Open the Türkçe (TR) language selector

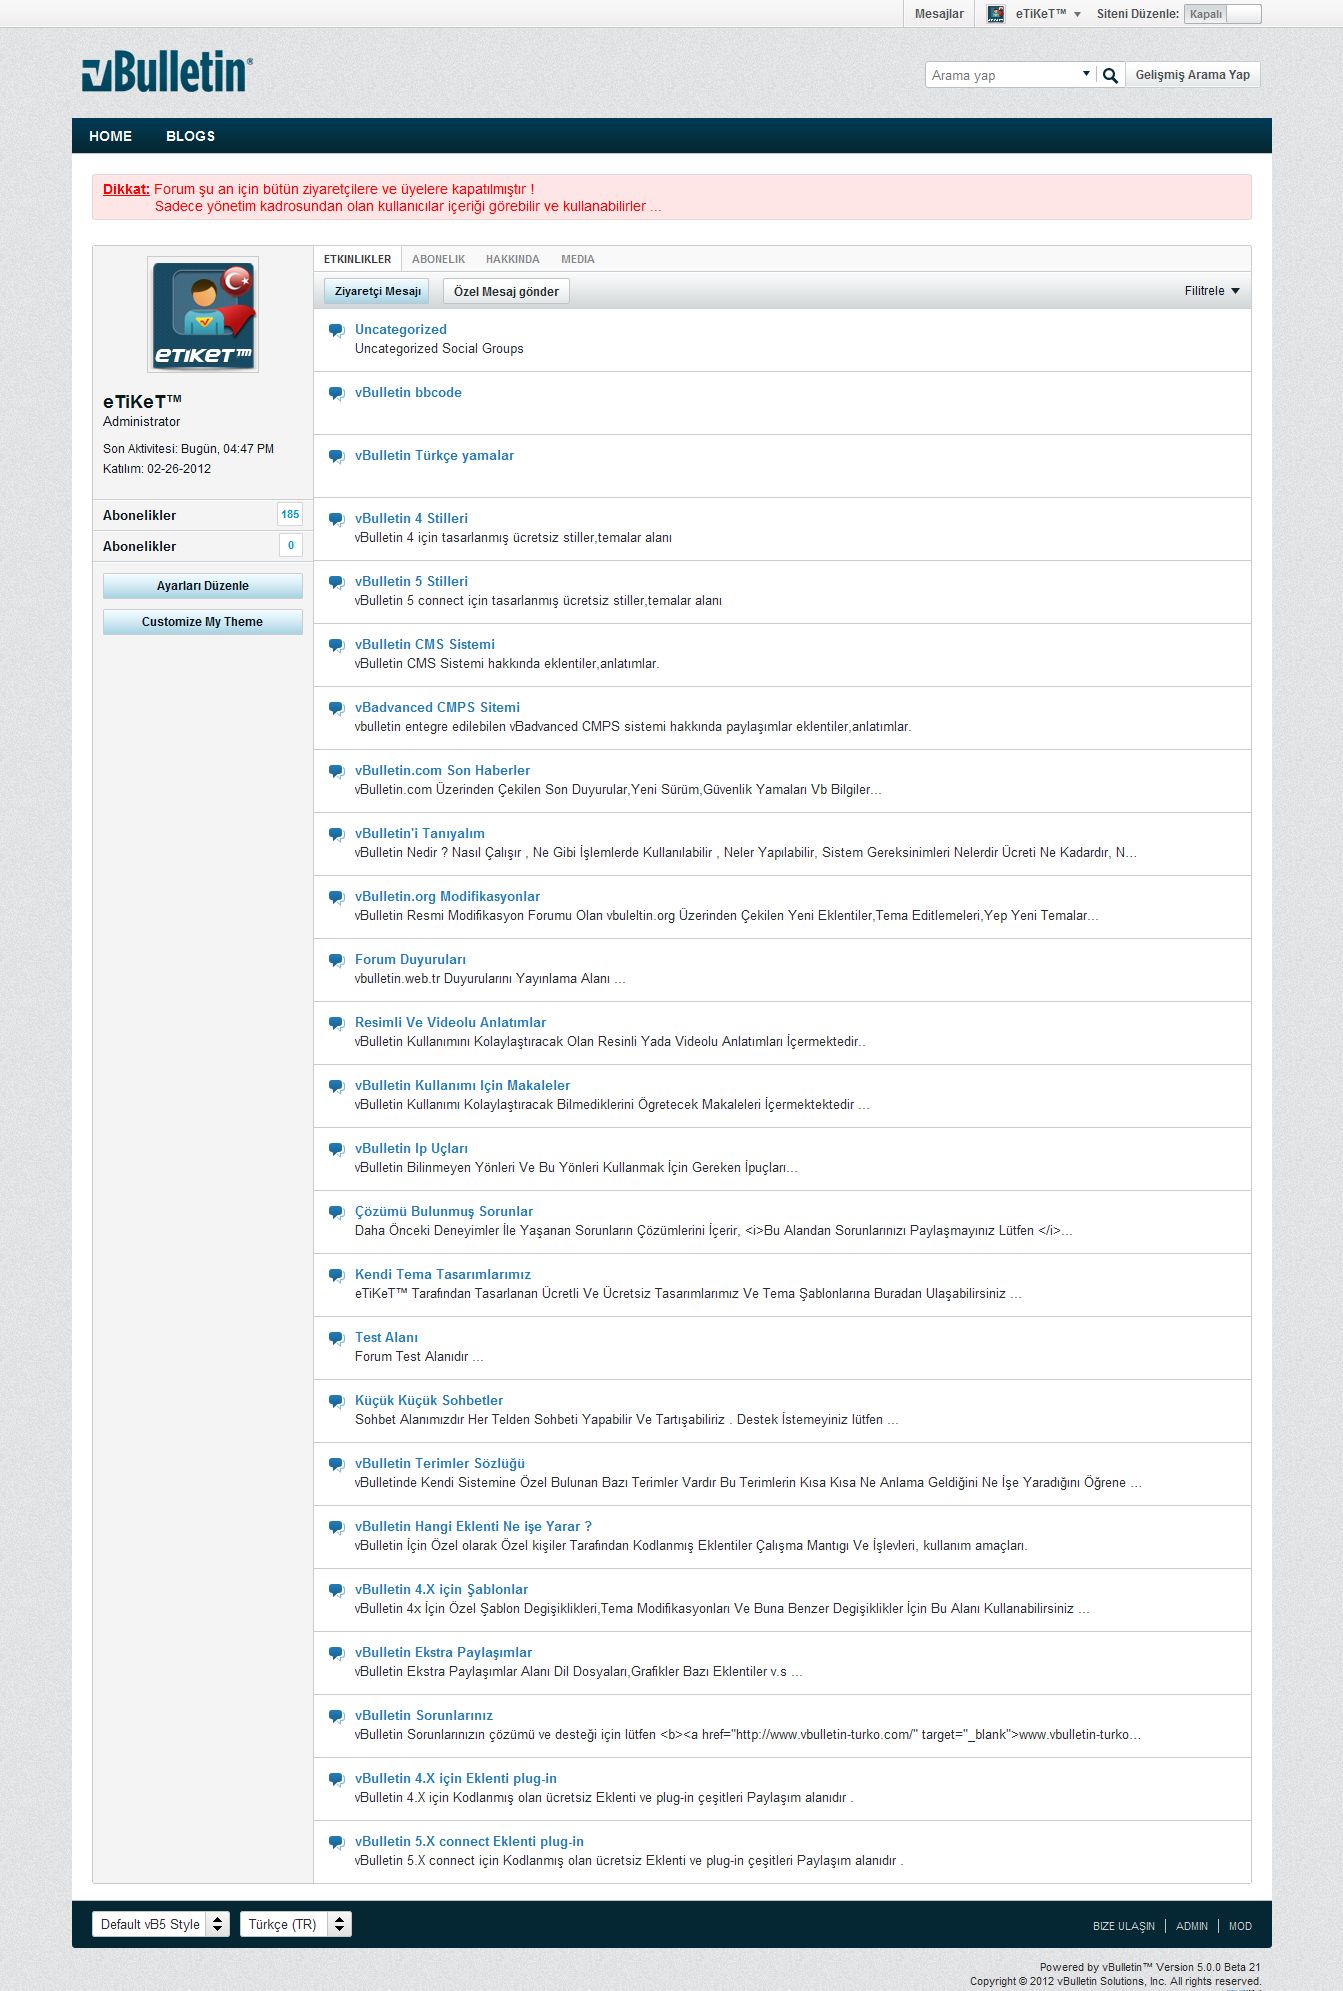click(295, 1924)
